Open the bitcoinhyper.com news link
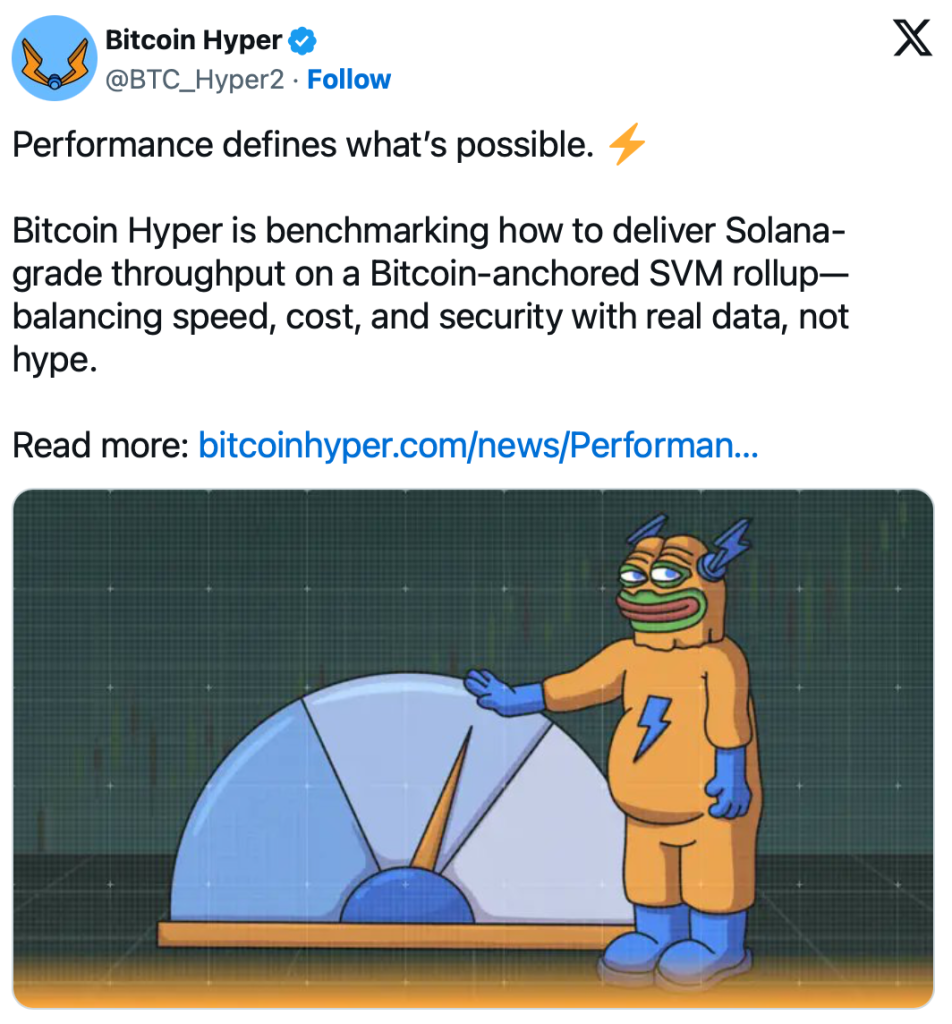Screen dimensions: 952x1024 (x=478, y=446)
